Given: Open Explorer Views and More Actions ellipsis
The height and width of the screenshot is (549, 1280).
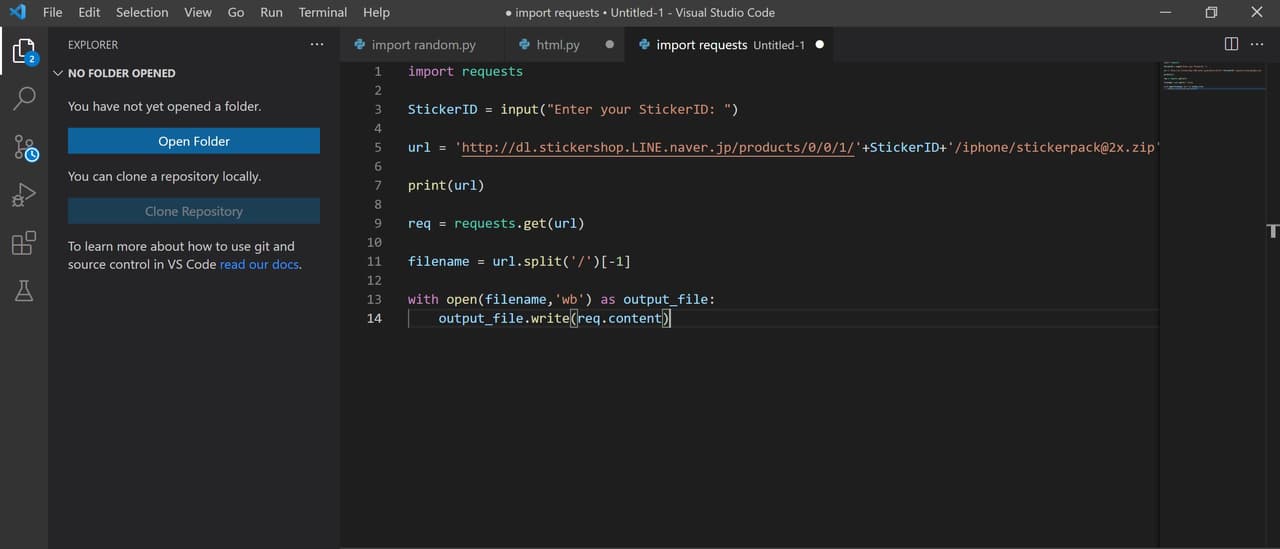Looking at the screenshot, I should tap(317, 44).
